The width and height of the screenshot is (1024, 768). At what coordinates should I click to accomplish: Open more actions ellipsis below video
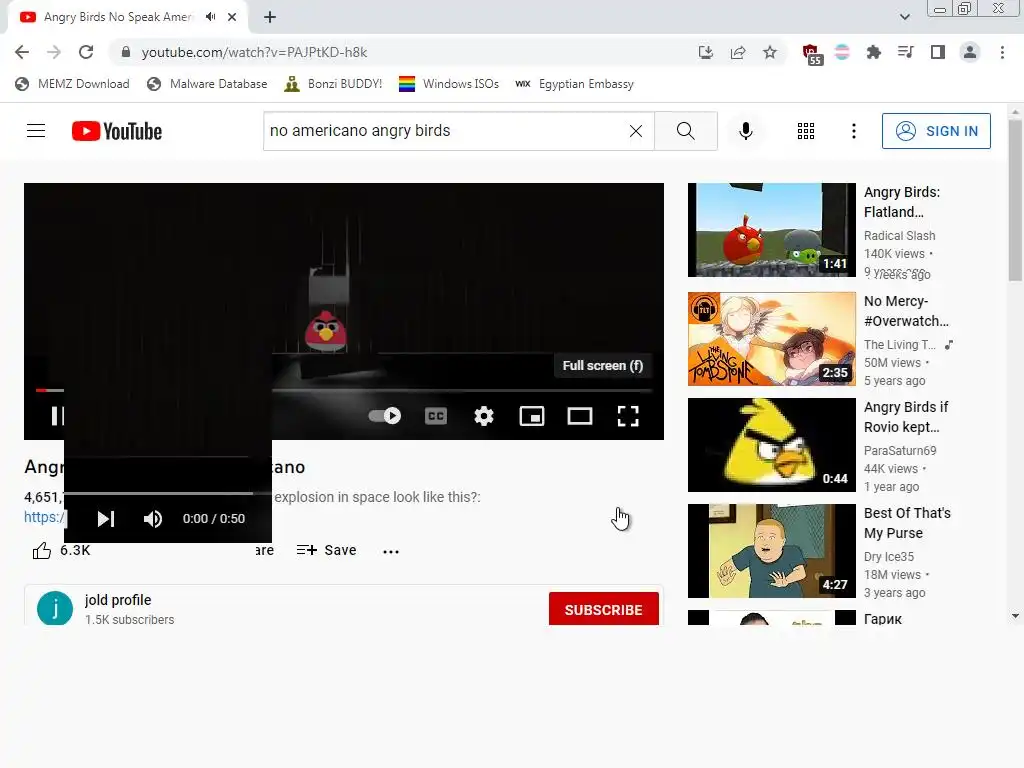[x=391, y=551]
